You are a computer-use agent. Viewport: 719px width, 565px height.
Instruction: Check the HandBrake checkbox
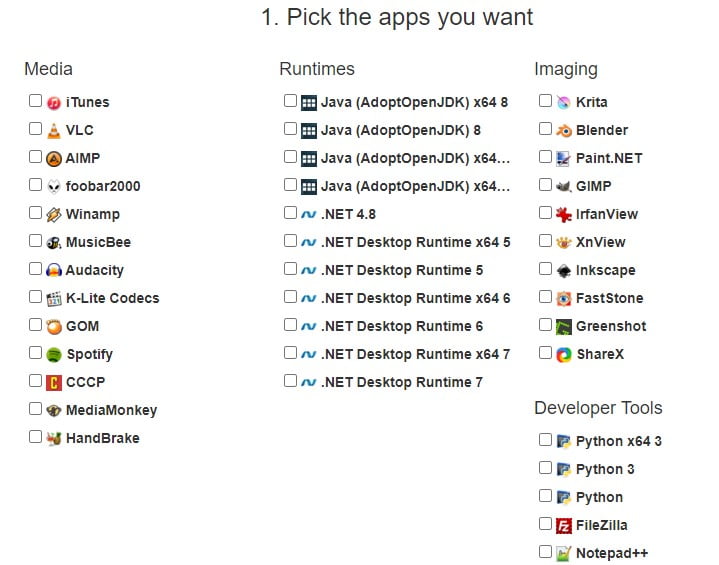pos(35,437)
